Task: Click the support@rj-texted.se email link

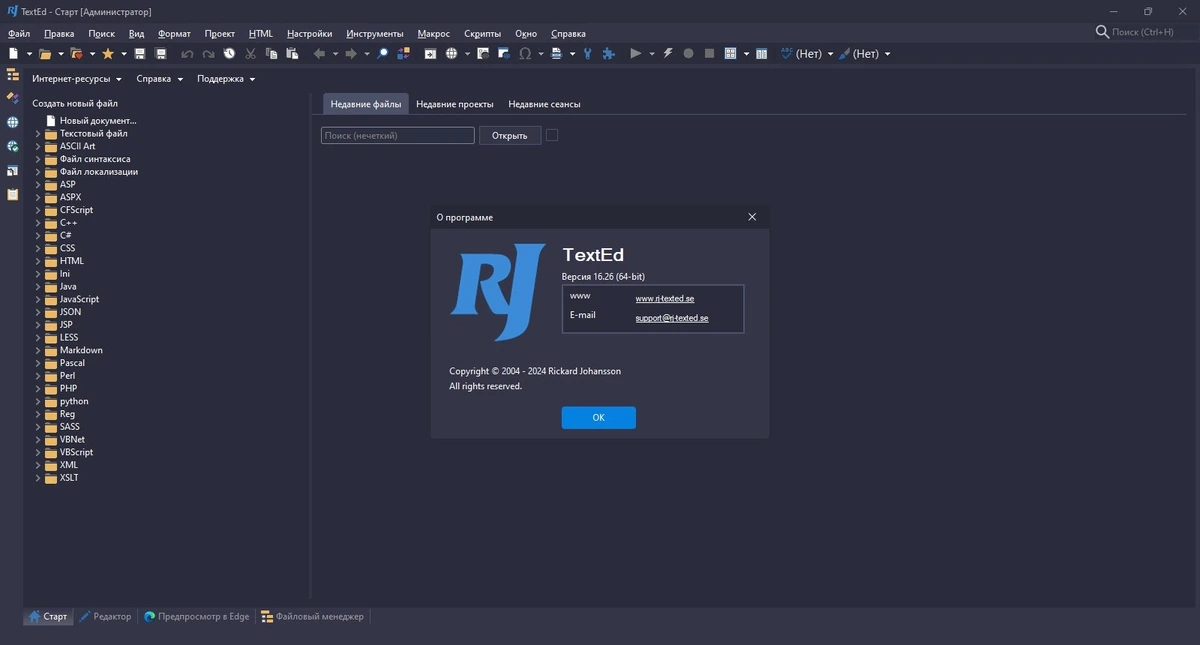Action: (x=672, y=318)
